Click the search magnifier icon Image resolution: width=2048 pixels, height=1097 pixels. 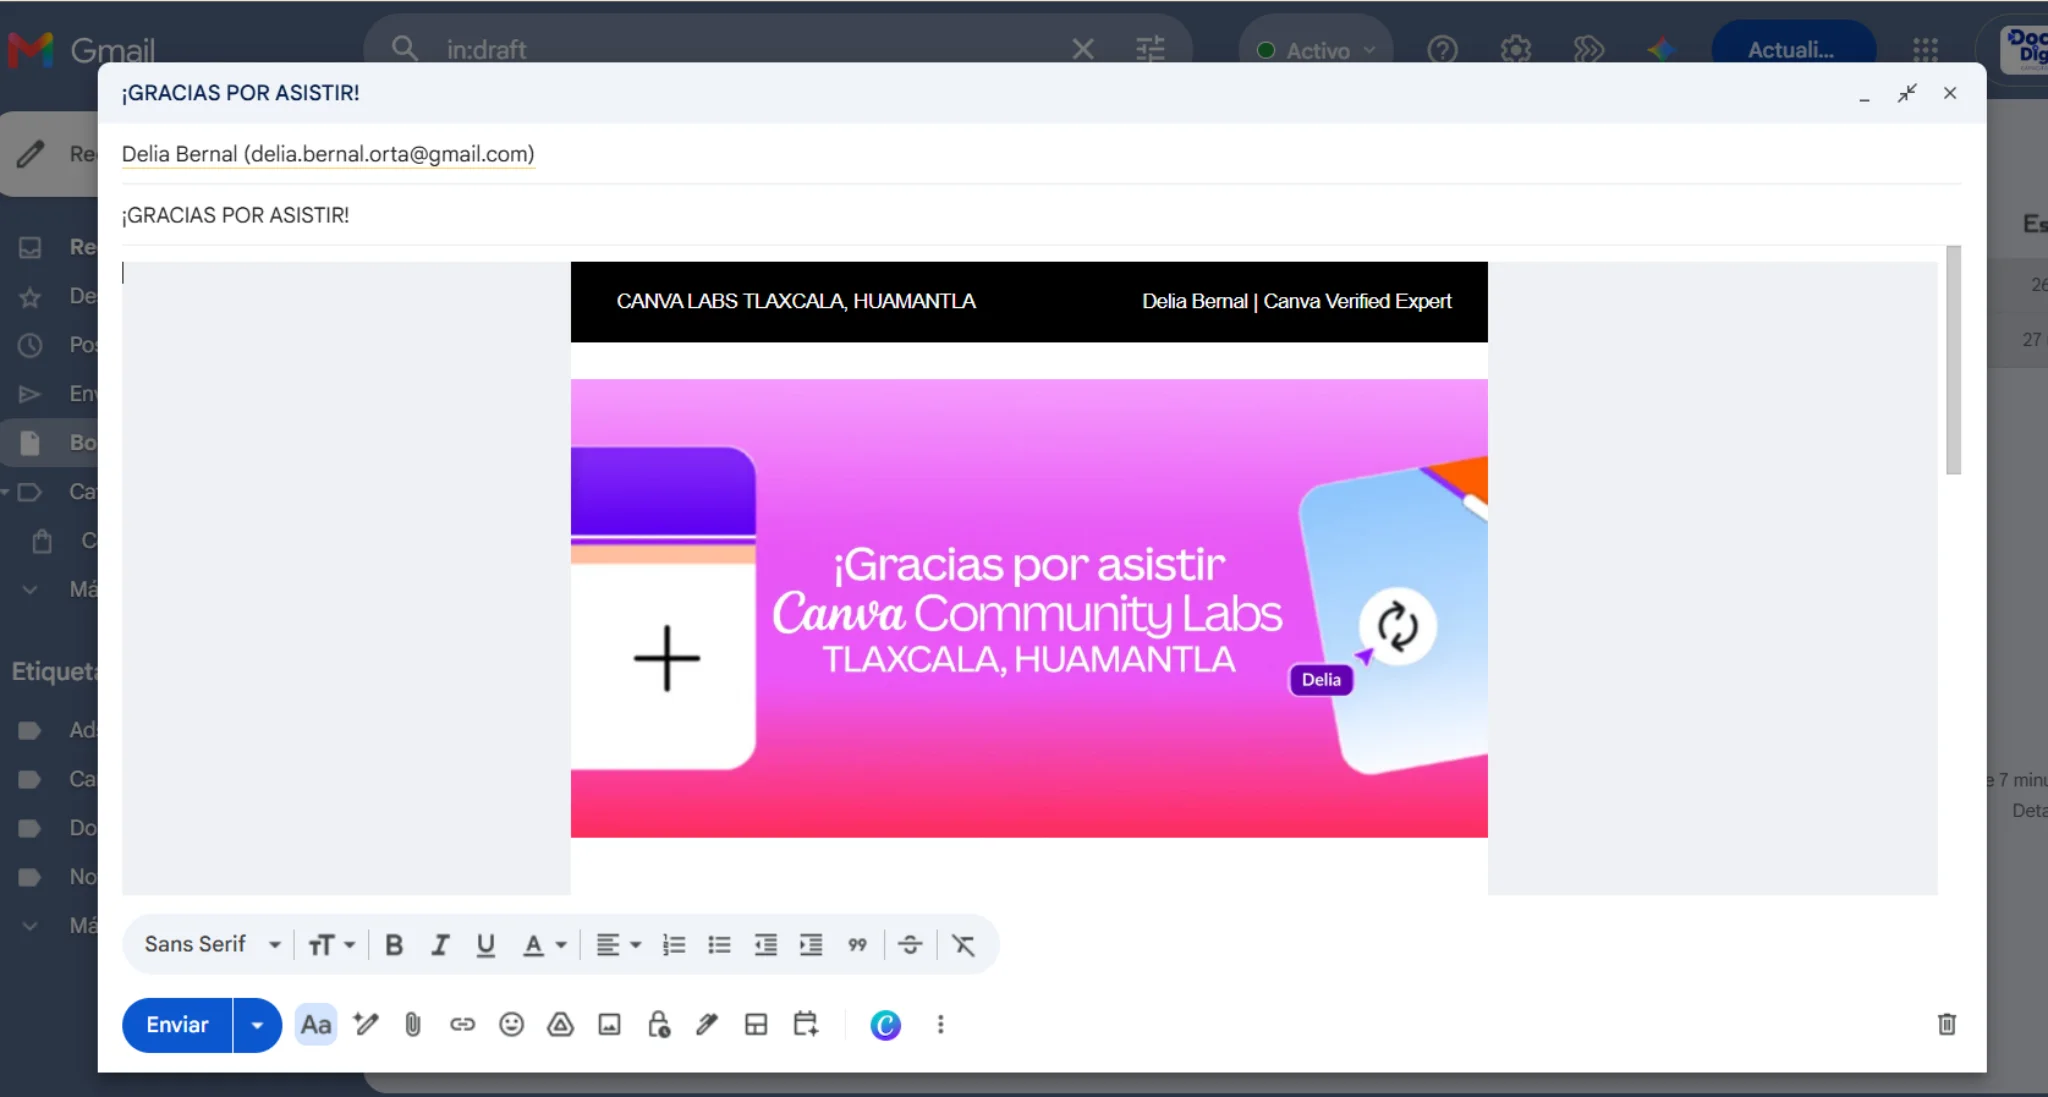404,49
